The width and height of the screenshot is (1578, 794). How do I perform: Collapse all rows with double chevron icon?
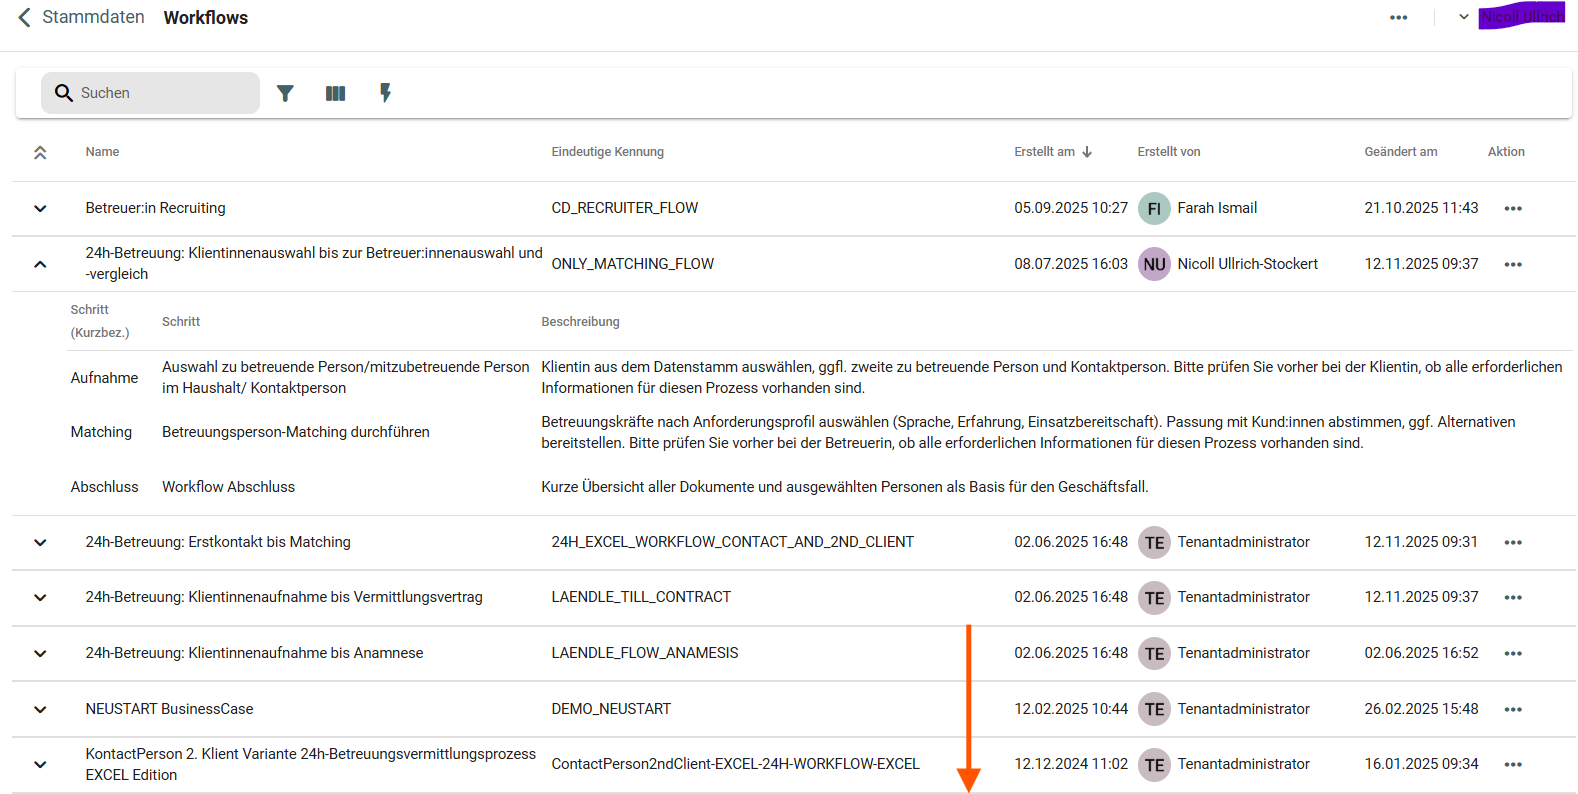(40, 152)
